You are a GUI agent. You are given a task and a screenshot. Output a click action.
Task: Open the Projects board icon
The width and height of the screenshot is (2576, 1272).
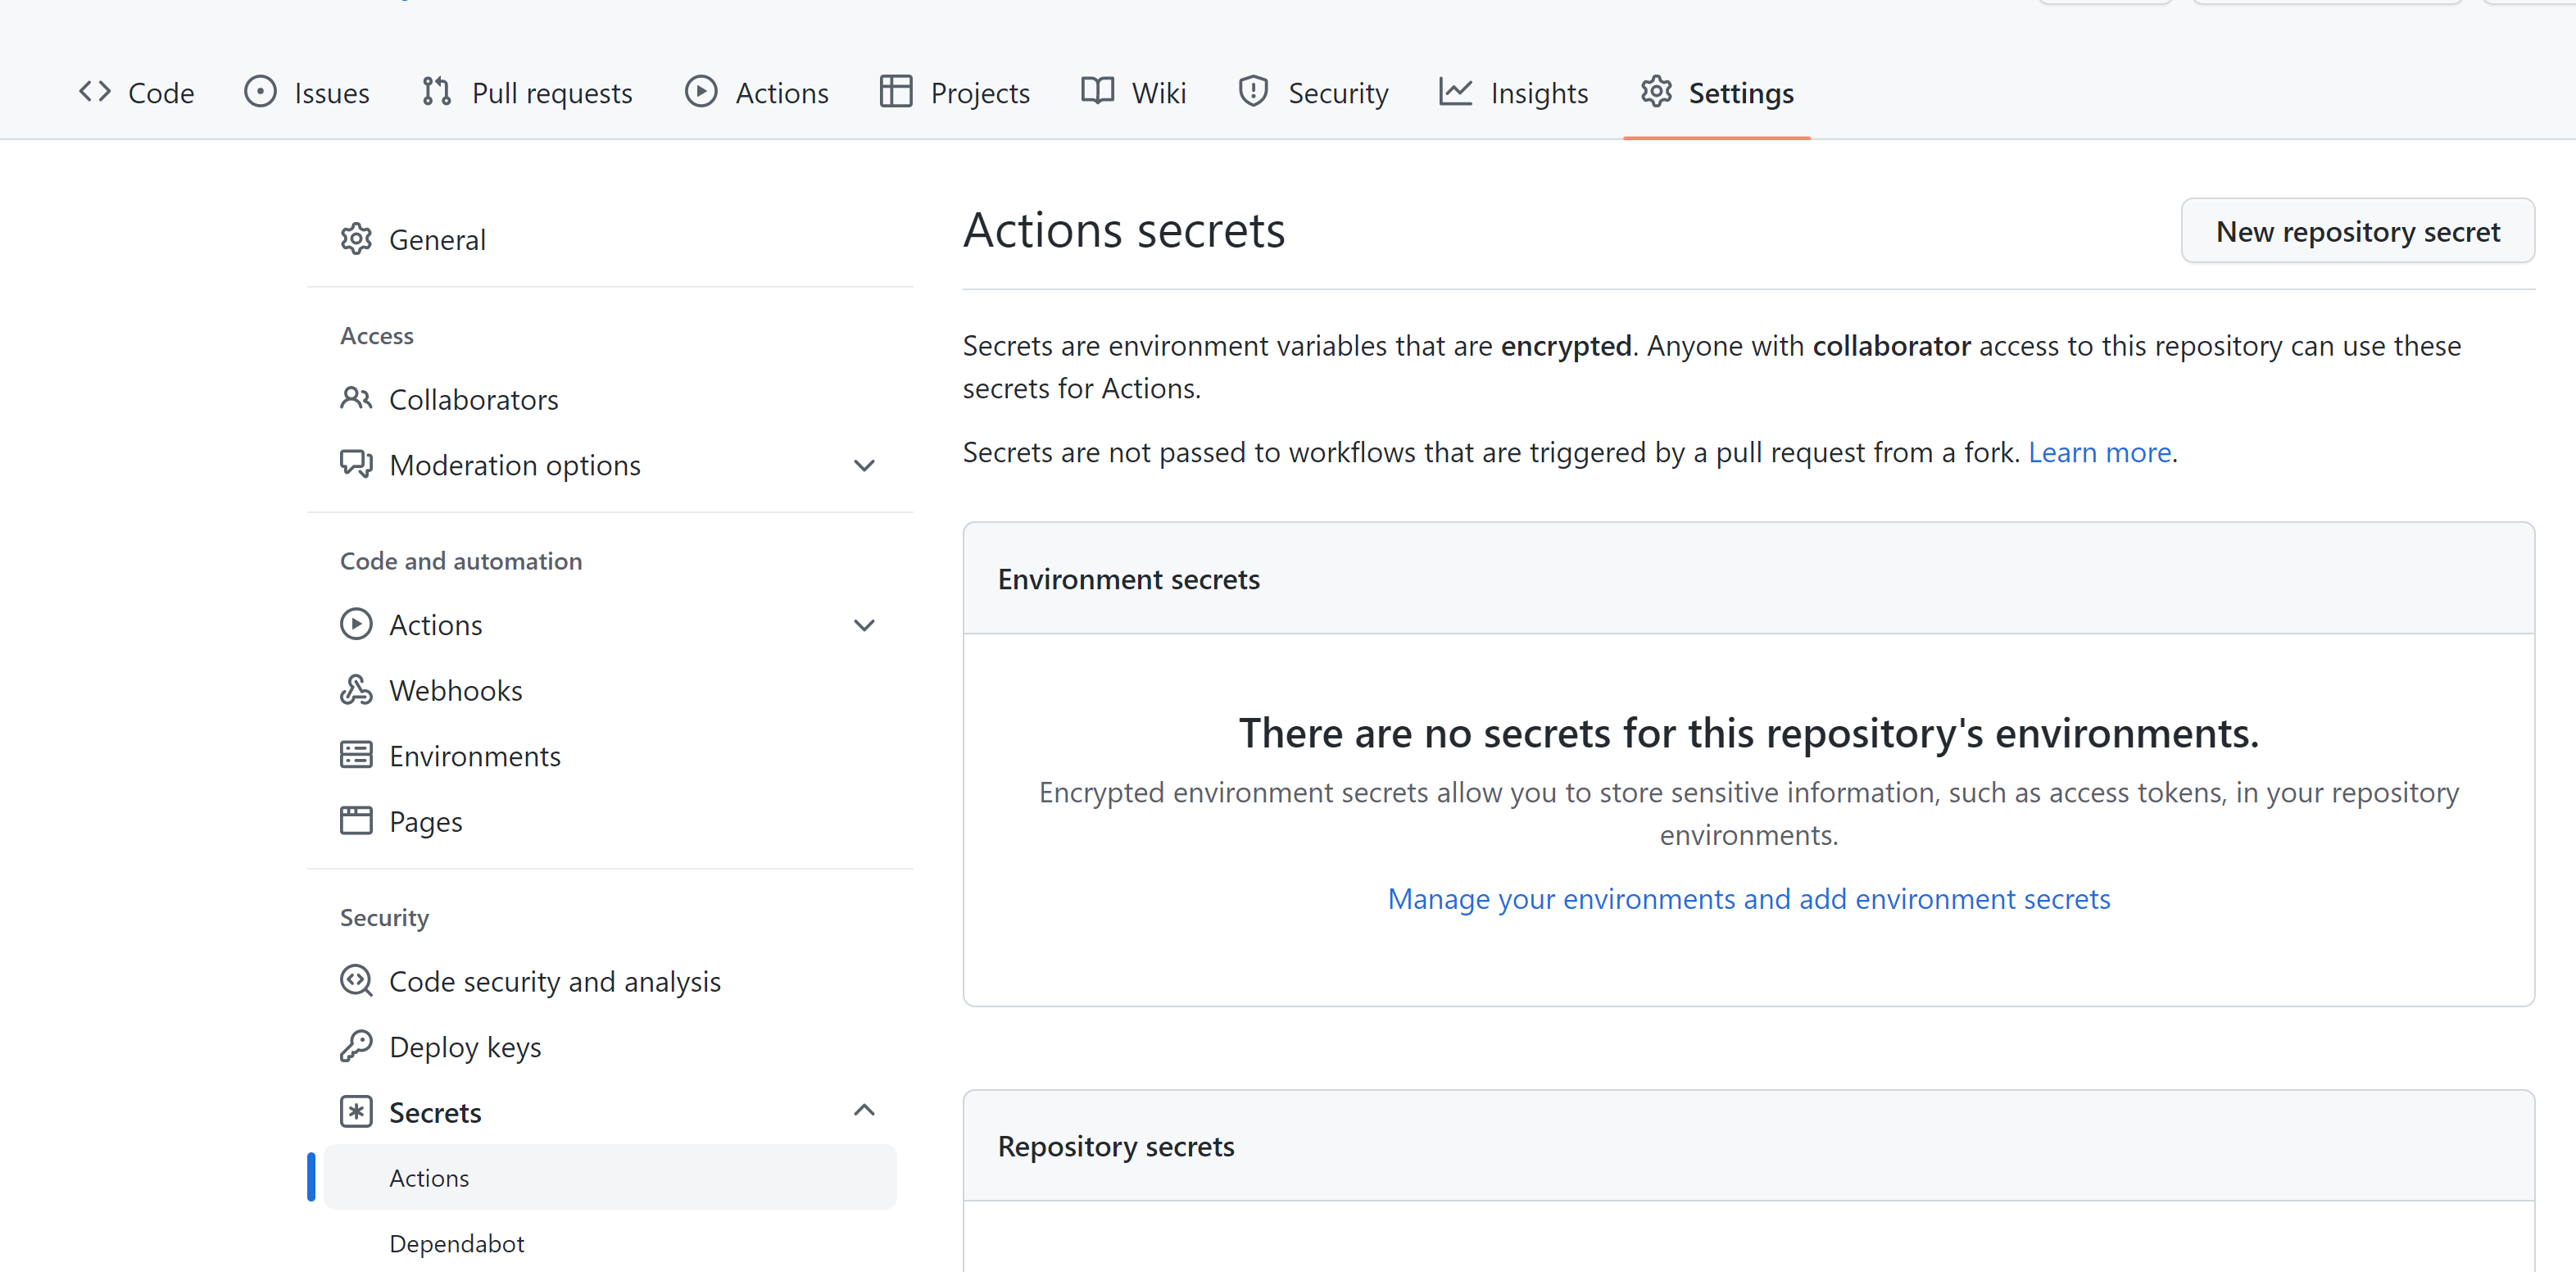click(x=895, y=91)
